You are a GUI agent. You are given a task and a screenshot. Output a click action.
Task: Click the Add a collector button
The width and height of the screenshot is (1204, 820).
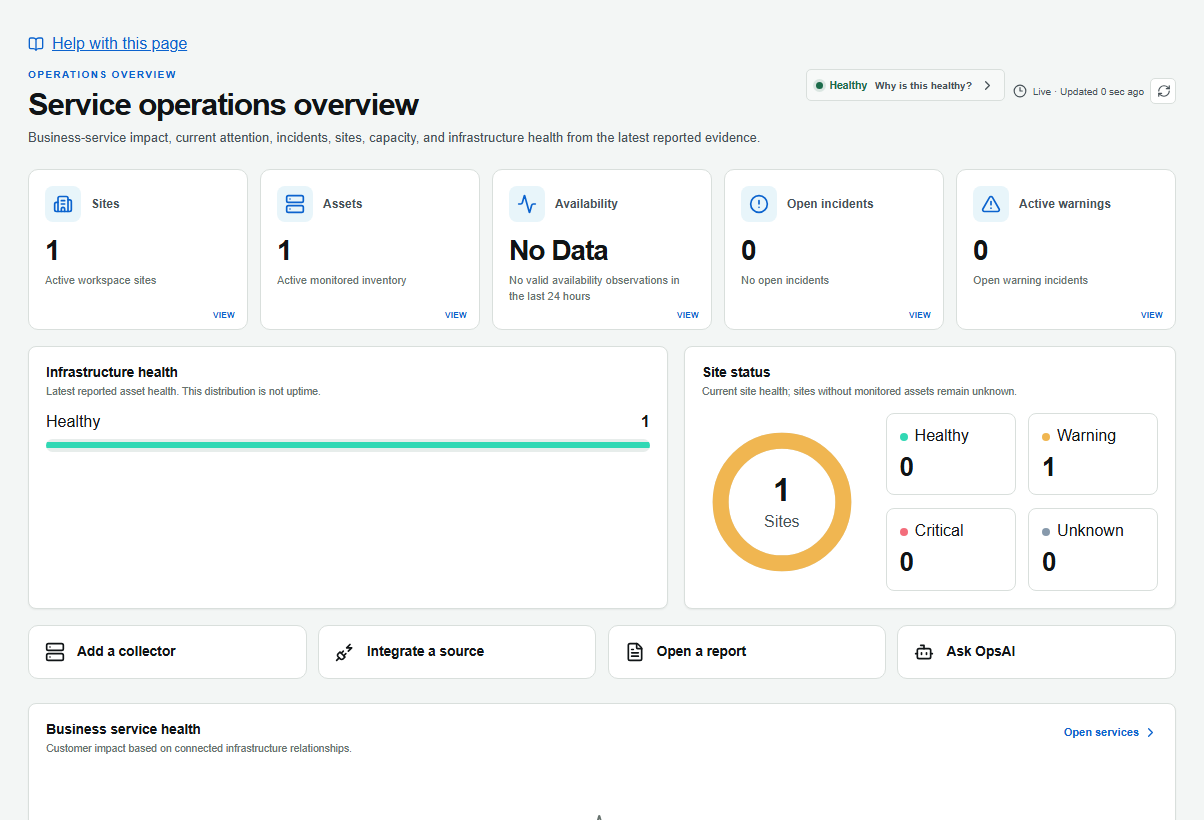coord(167,652)
